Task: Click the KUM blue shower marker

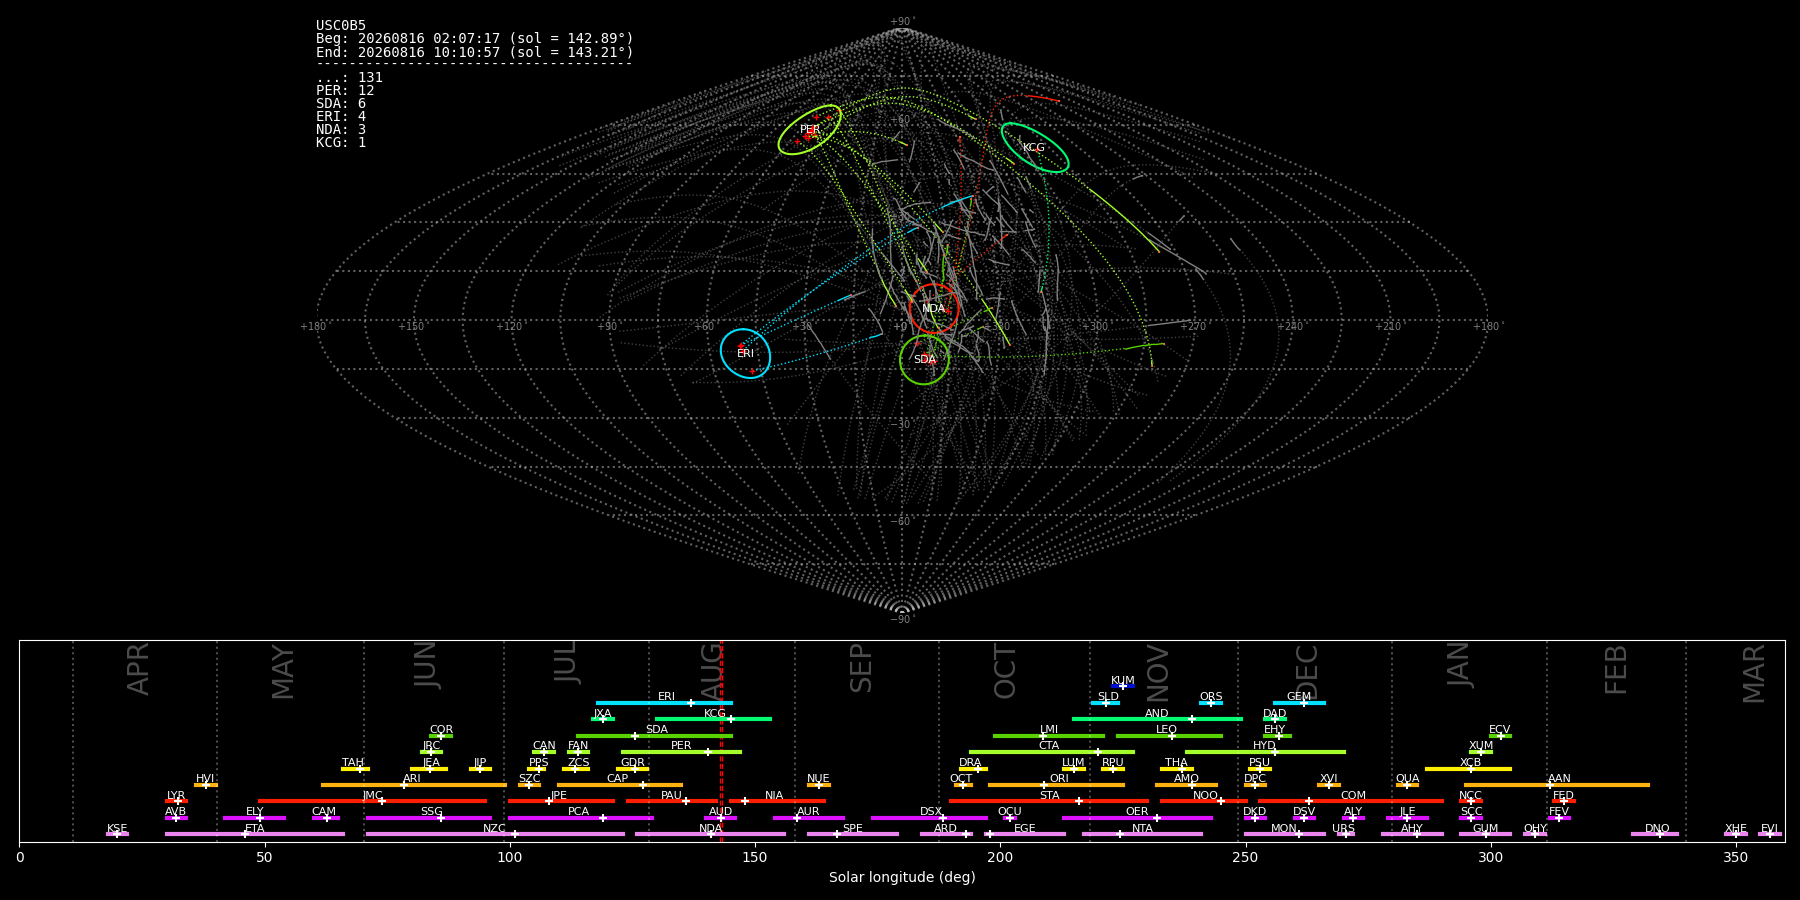Action: click(1123, 686)
